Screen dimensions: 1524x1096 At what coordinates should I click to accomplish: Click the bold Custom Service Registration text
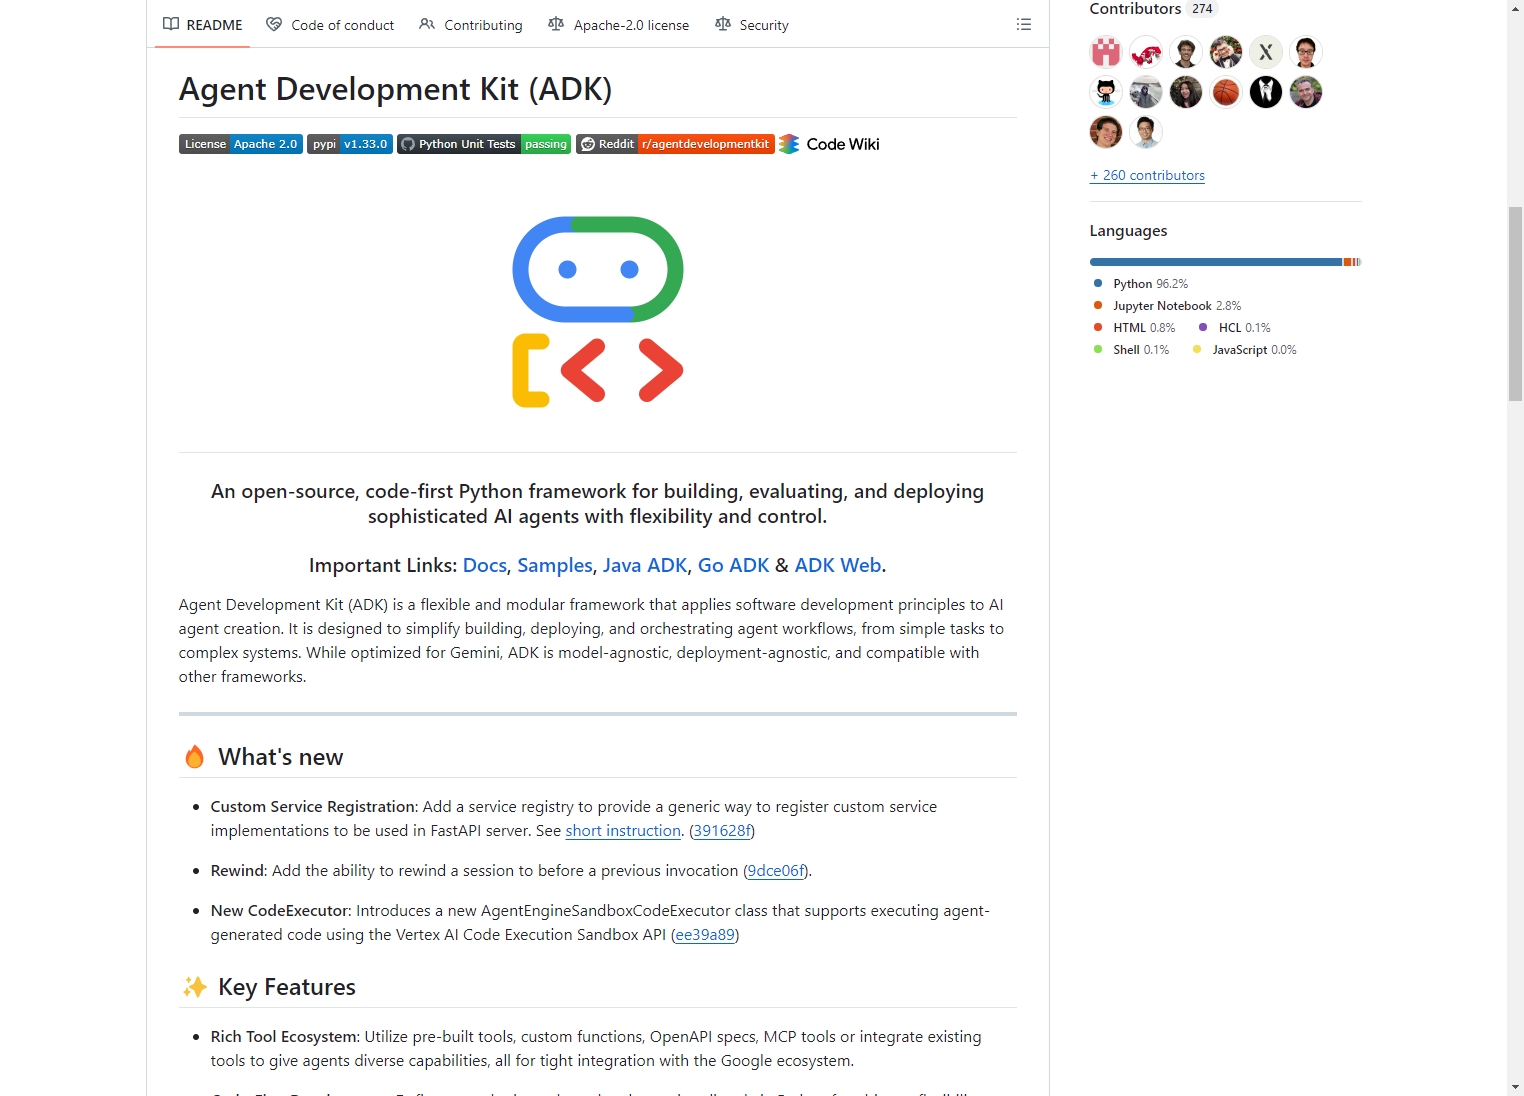tap(313, 807)
